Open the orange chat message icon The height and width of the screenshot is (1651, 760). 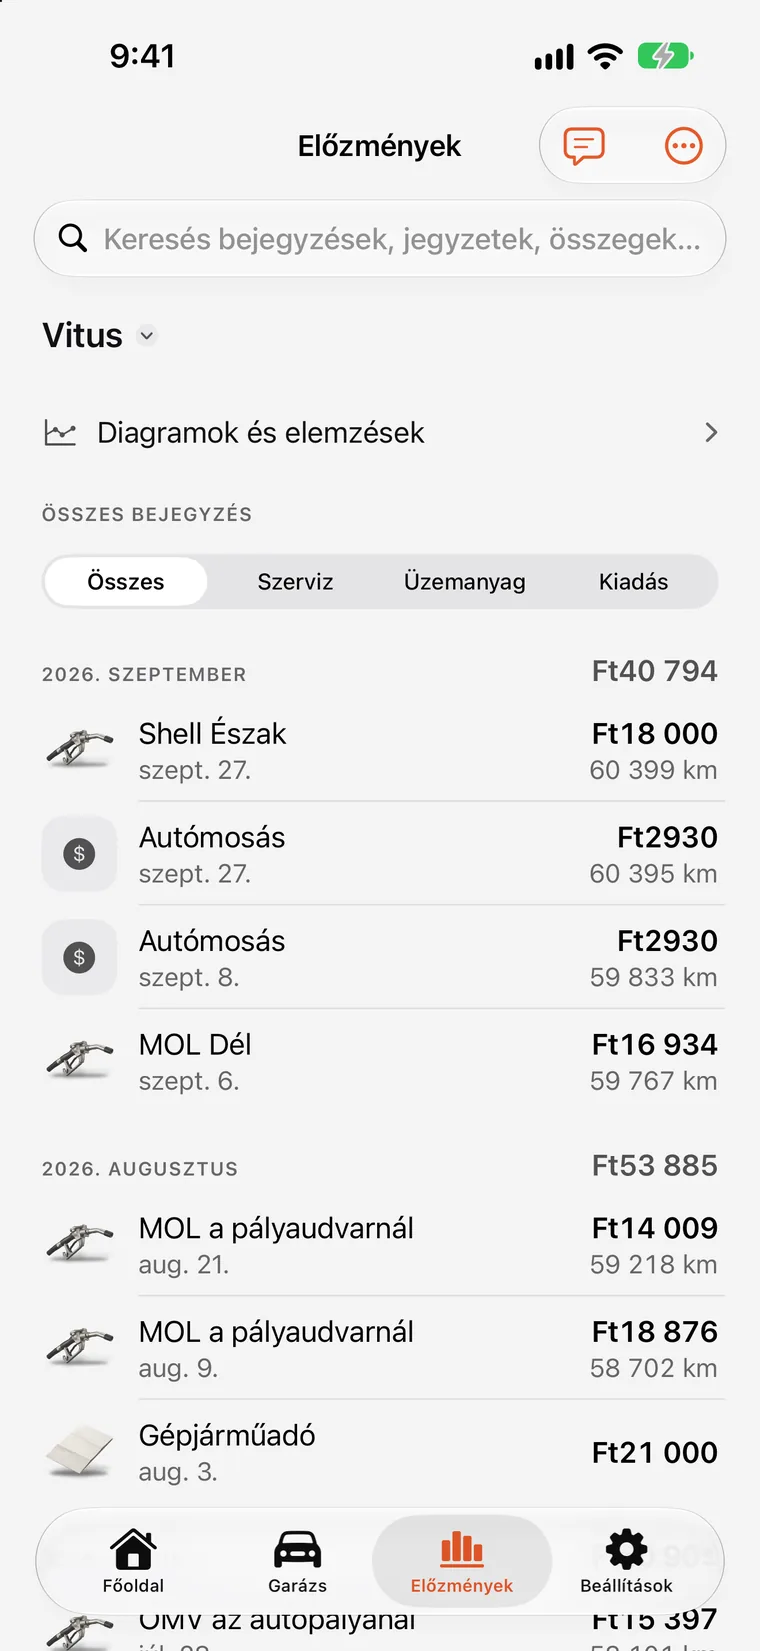pyautogui.click(x=584, y=146)
